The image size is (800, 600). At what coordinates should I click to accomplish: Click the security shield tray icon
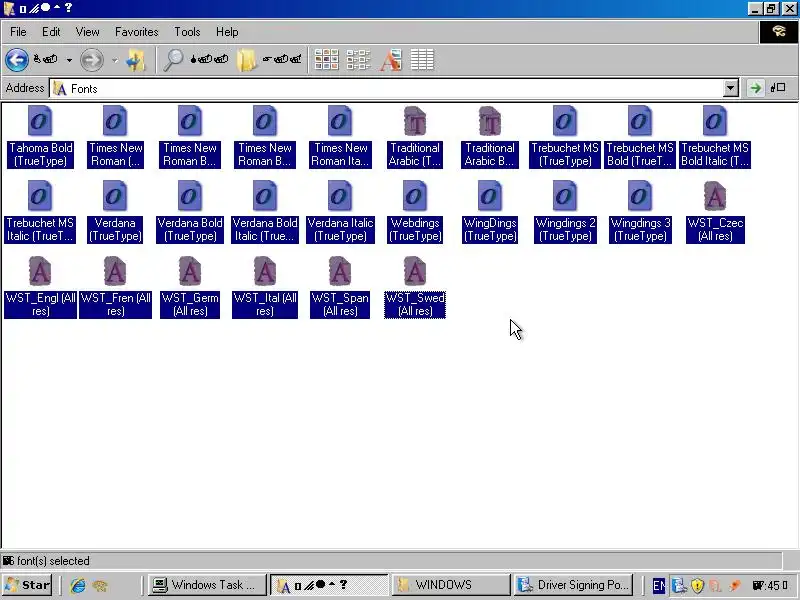(x=697, y=585)
